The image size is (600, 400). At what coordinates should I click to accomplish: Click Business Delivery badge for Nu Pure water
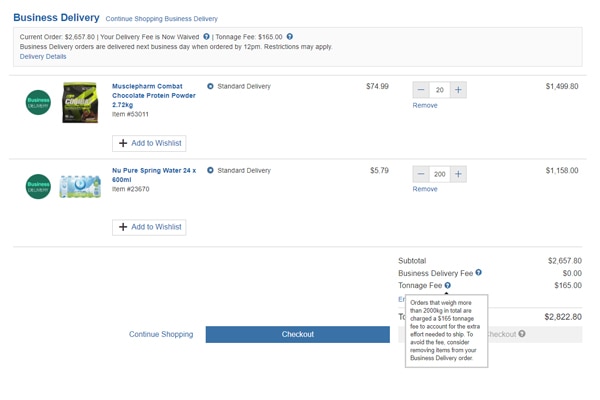[x=38, y=187]
